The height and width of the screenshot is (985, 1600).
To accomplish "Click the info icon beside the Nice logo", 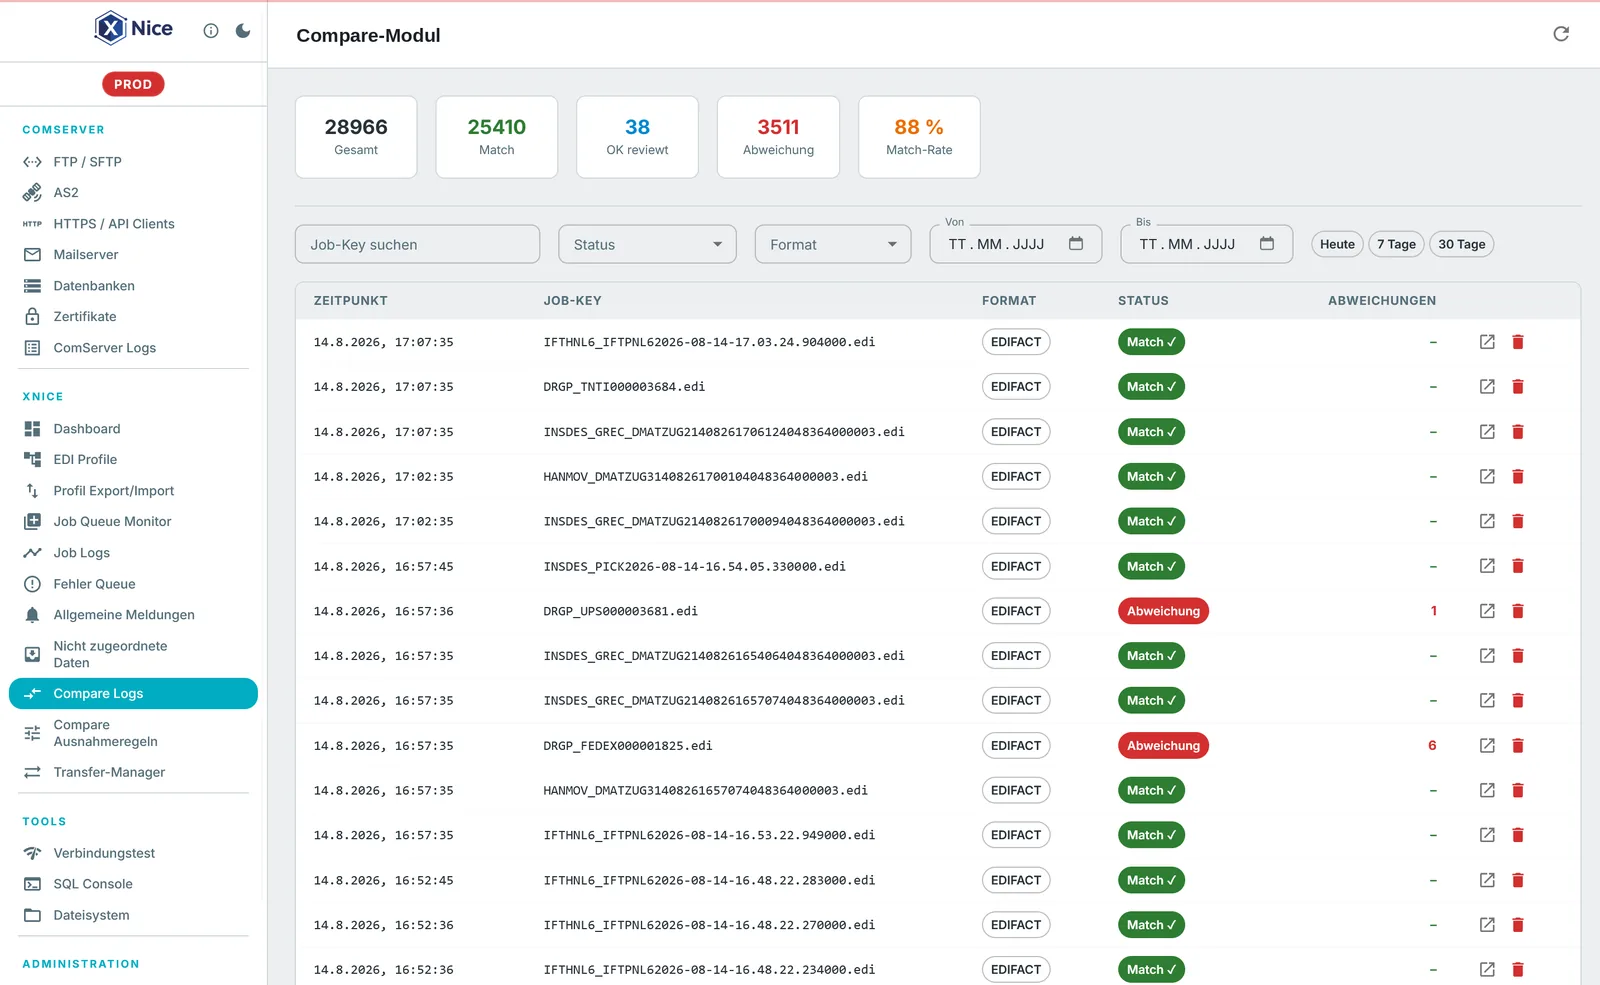I will tap(211, 31).
